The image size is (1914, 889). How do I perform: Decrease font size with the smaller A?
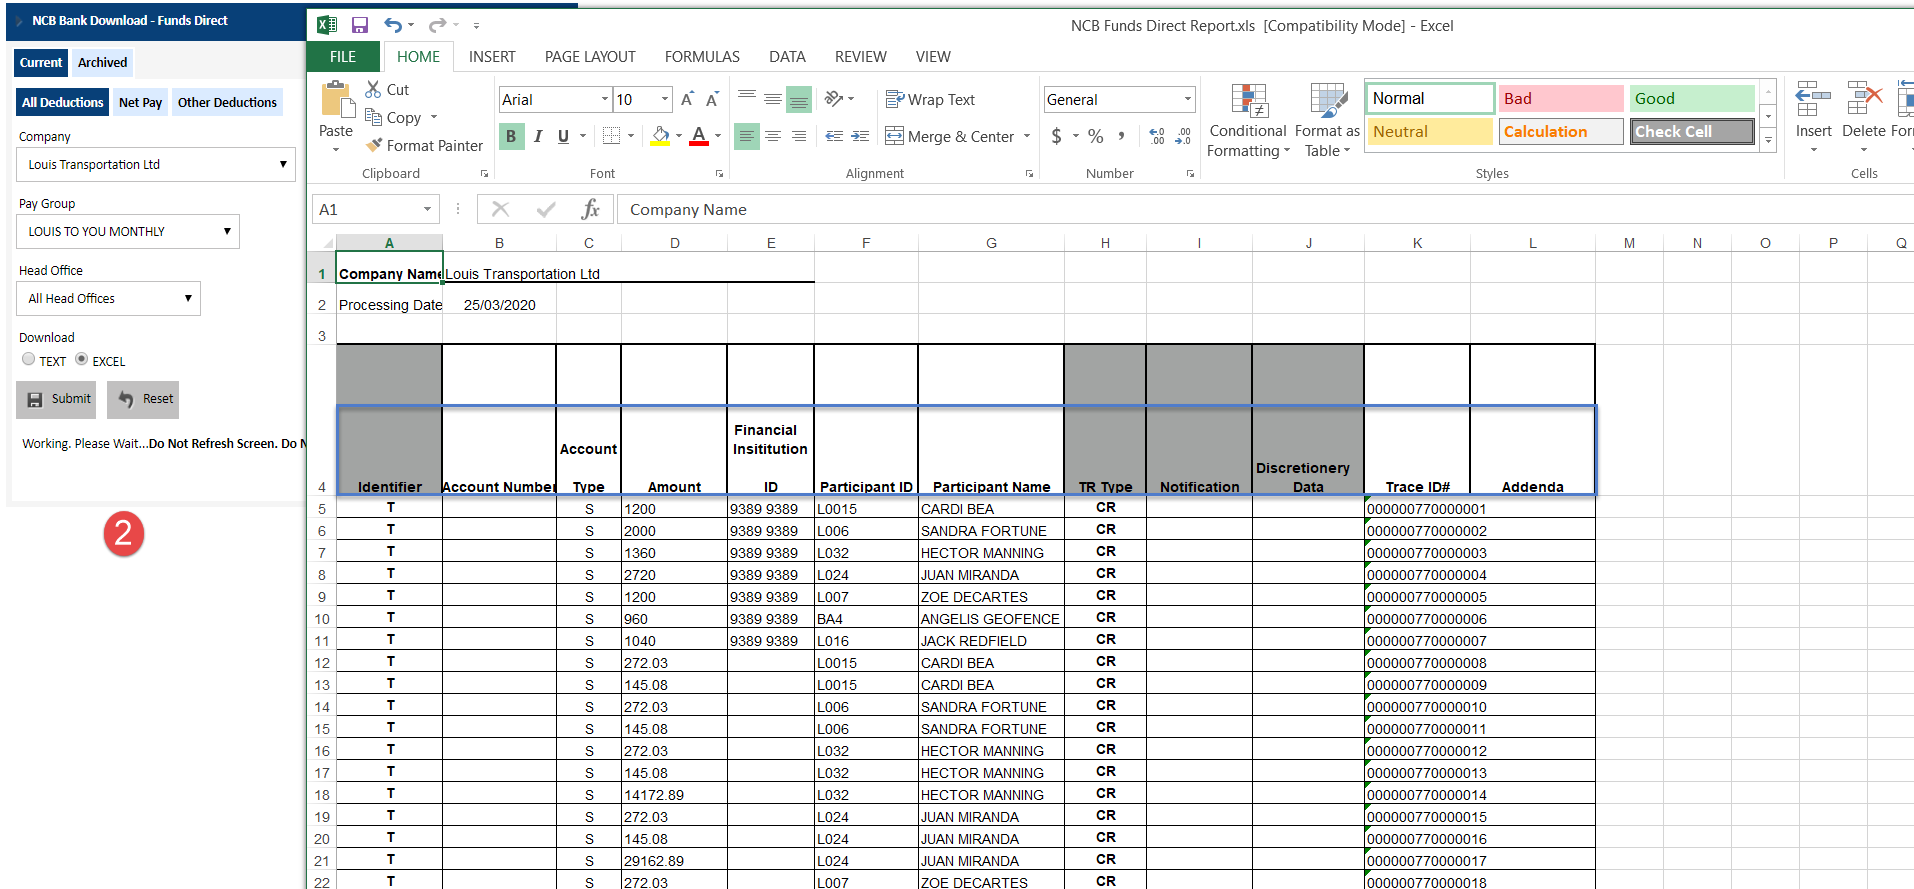tap(712, 99)
